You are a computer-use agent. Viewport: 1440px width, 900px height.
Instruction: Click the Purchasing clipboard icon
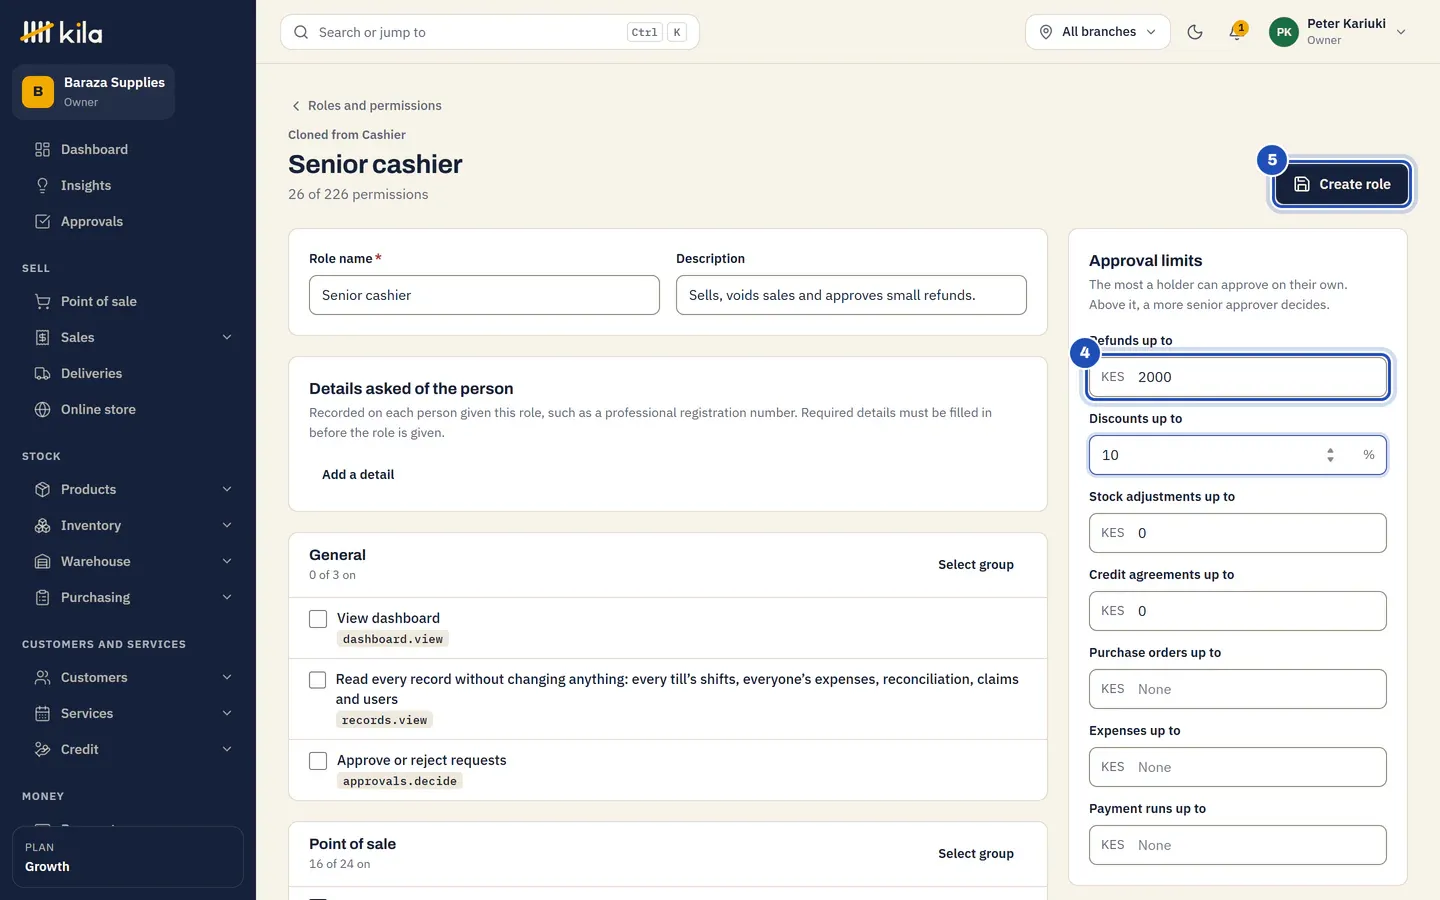42,598
